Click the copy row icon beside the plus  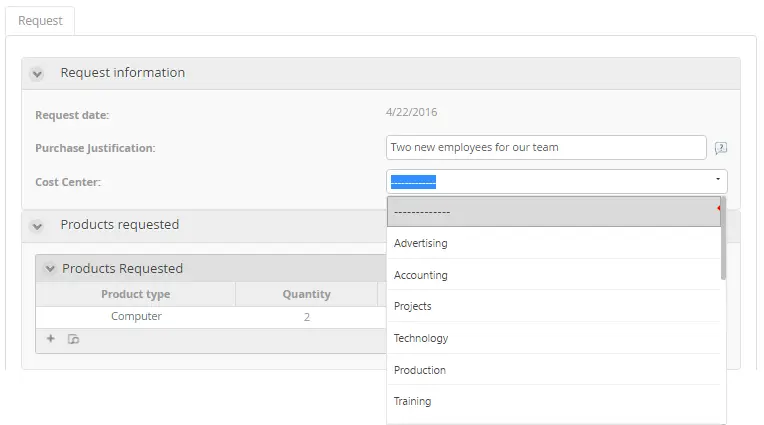73,339
